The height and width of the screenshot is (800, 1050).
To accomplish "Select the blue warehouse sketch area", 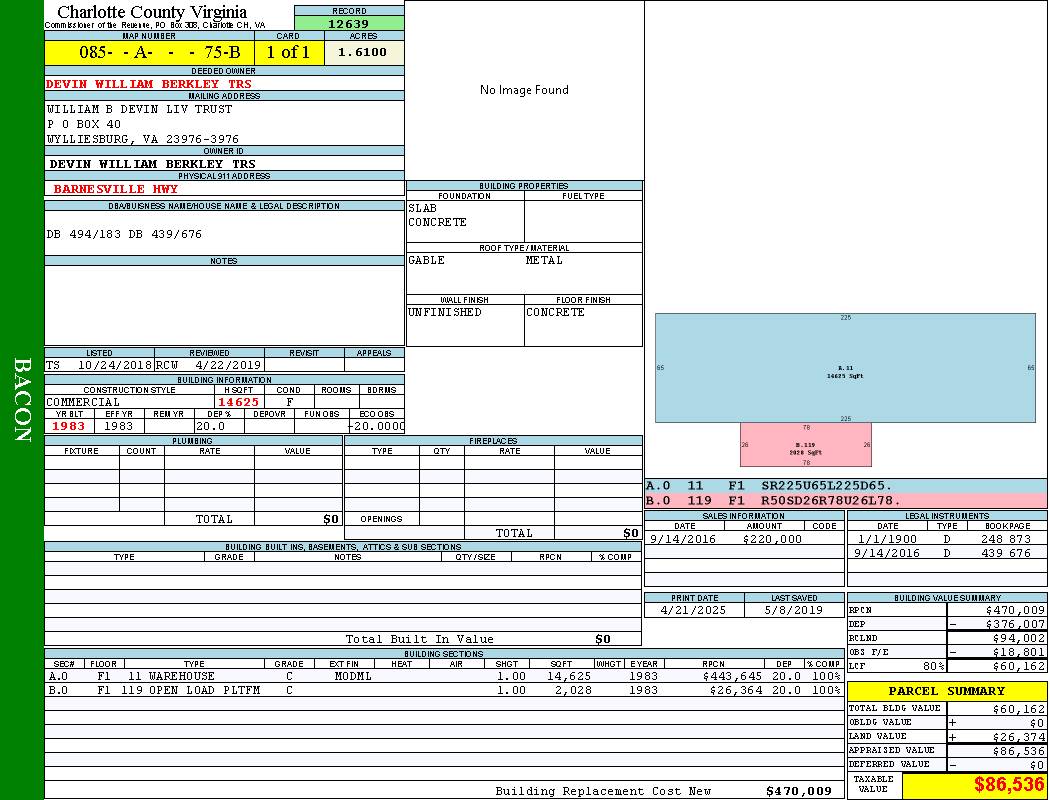I will click(845, 367).
